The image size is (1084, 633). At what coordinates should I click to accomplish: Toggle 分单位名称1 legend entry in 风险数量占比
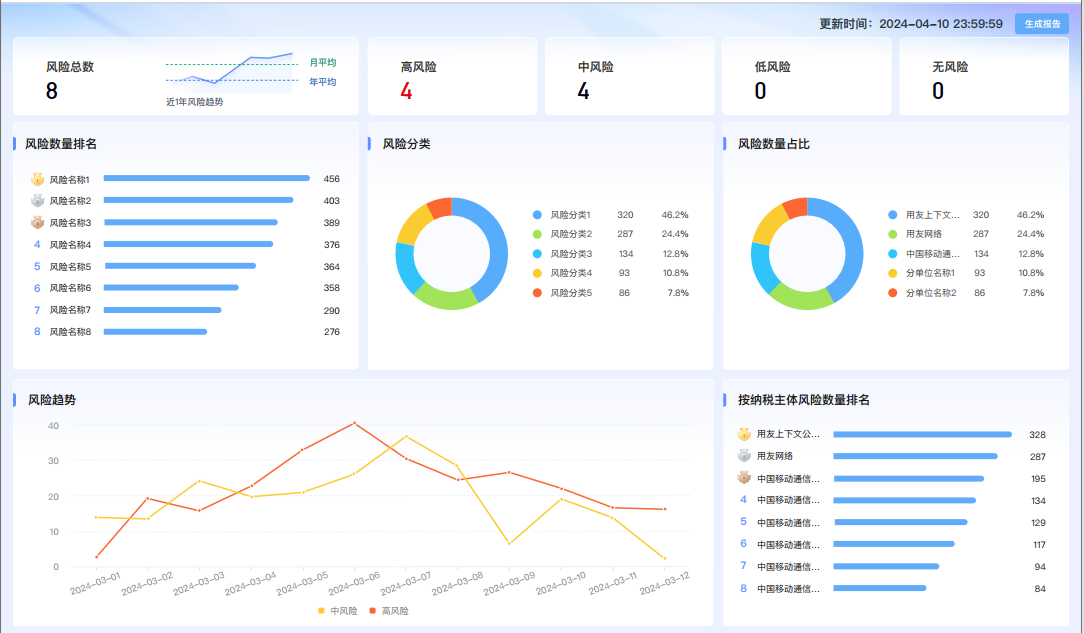click(x=929, y=273)
